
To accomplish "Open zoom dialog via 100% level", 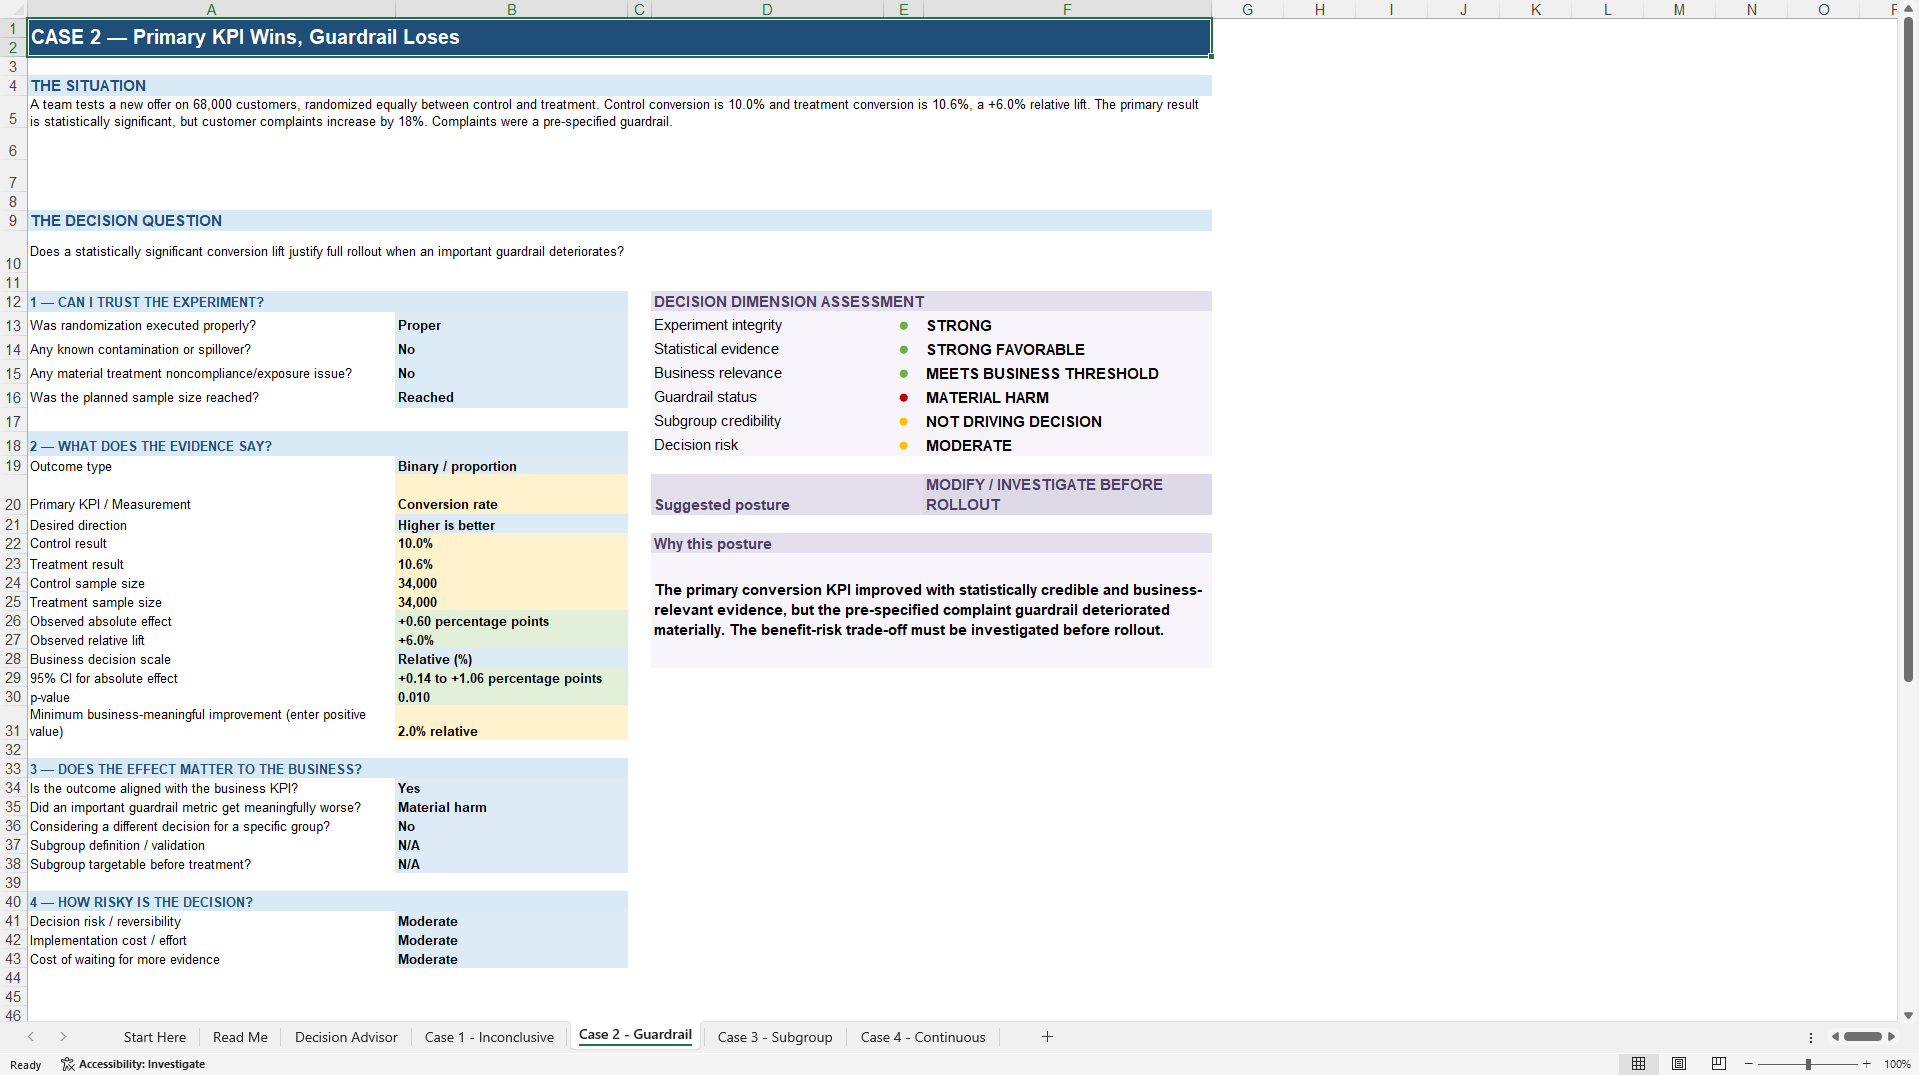I will pyautogui.click(x=1897, y=1064).
